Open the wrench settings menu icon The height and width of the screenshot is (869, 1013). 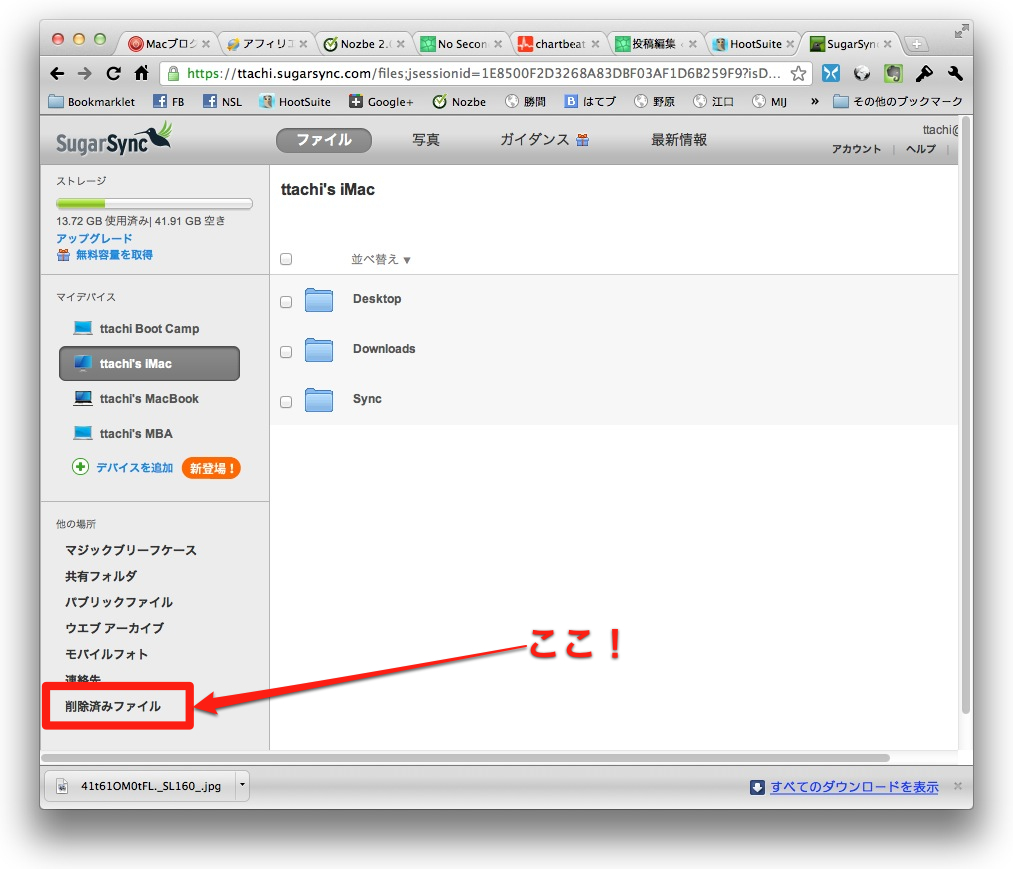click(x=953, y=73)
